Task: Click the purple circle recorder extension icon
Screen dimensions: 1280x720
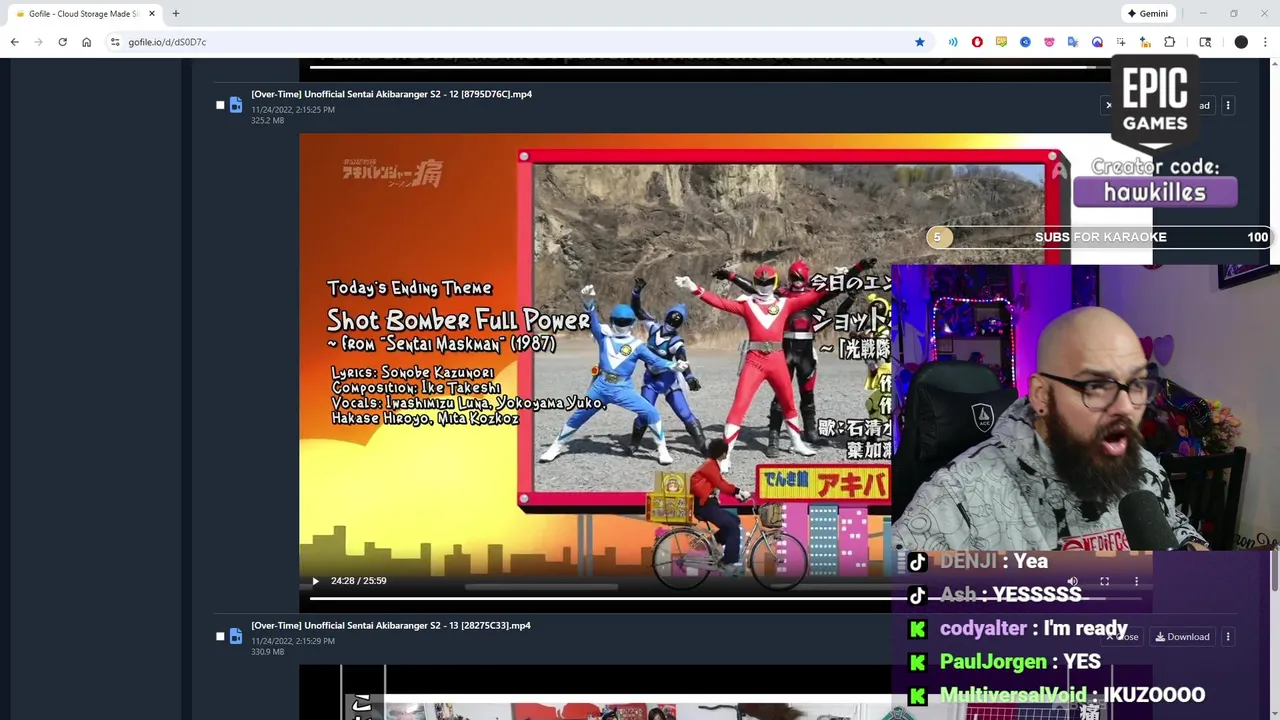Action: (x=1097, y=42)
